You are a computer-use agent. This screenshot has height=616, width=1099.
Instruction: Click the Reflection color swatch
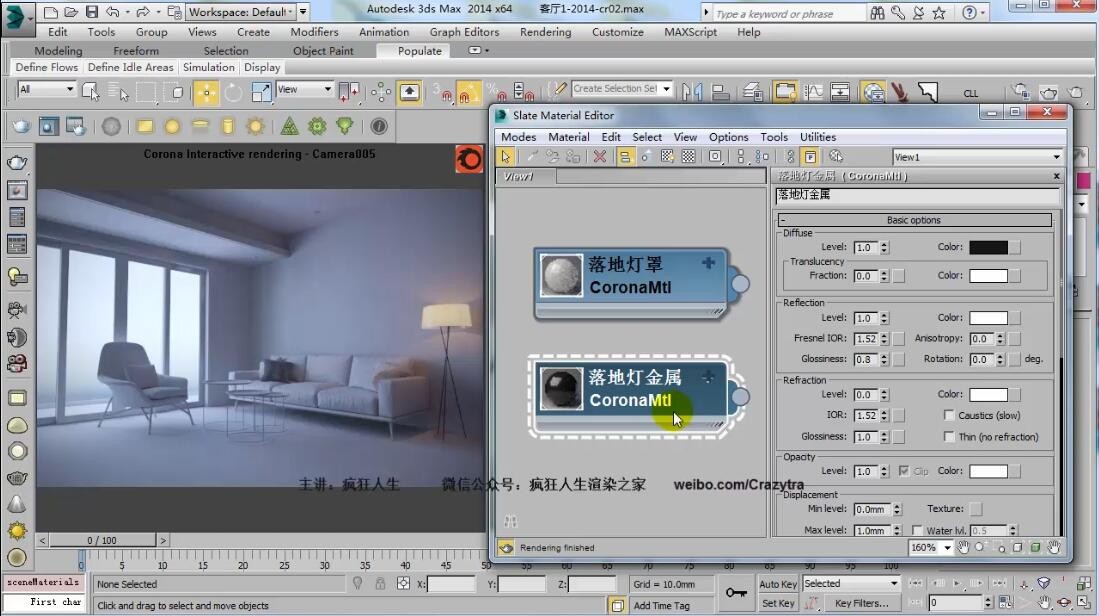988,318
